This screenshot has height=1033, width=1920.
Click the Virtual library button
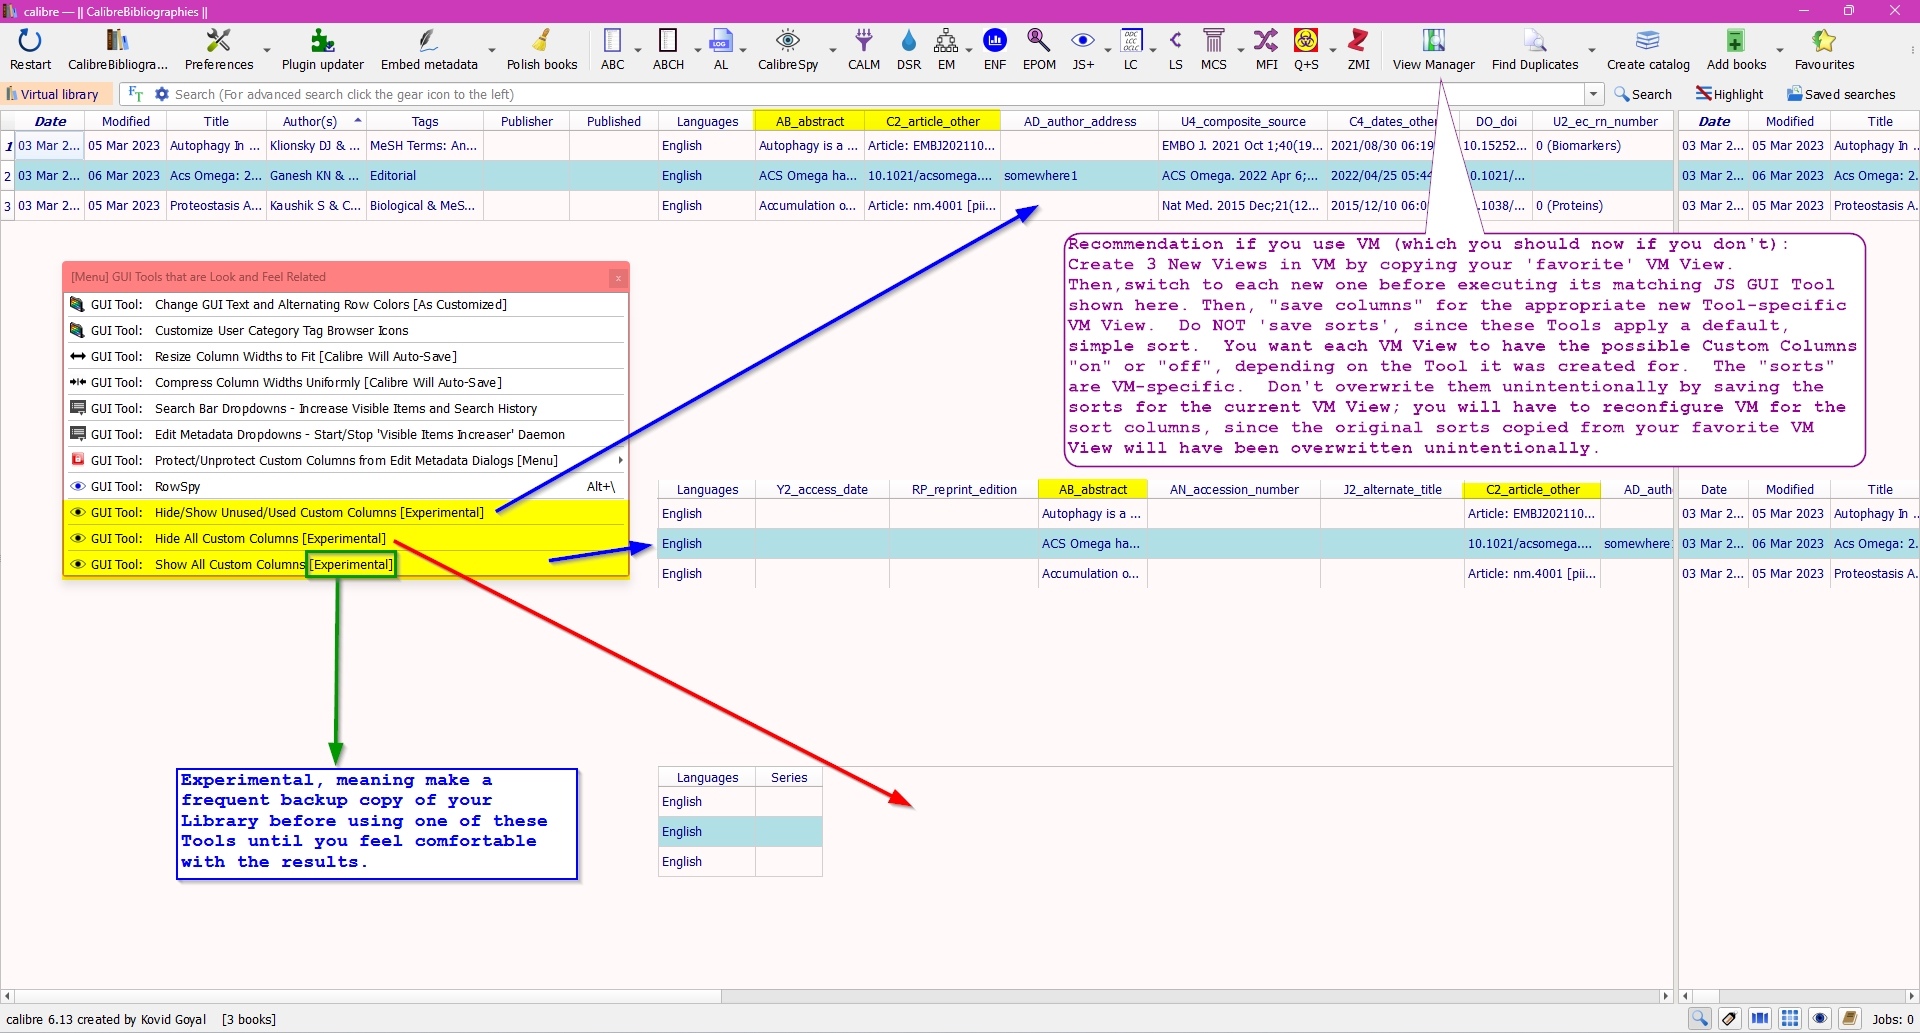54,94
